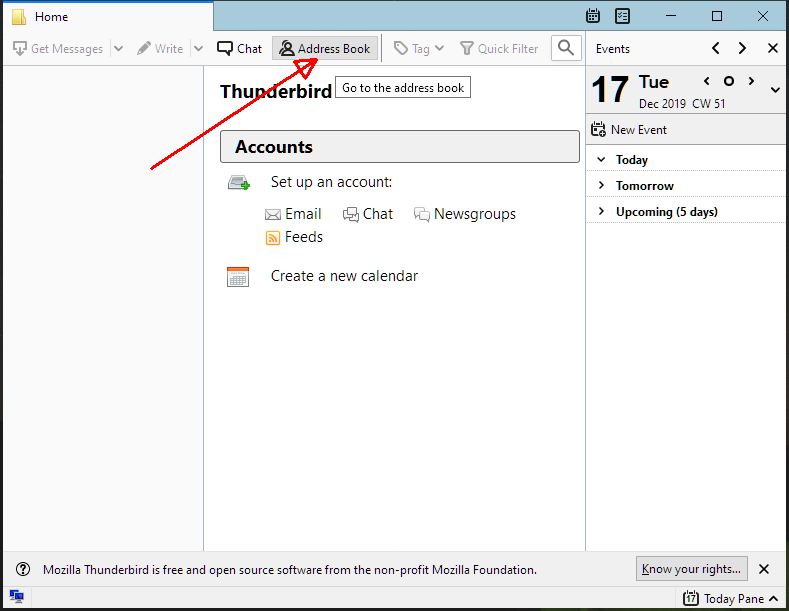
Task: Click calendar week CW 51 text
Action: (x=708, y=104)
